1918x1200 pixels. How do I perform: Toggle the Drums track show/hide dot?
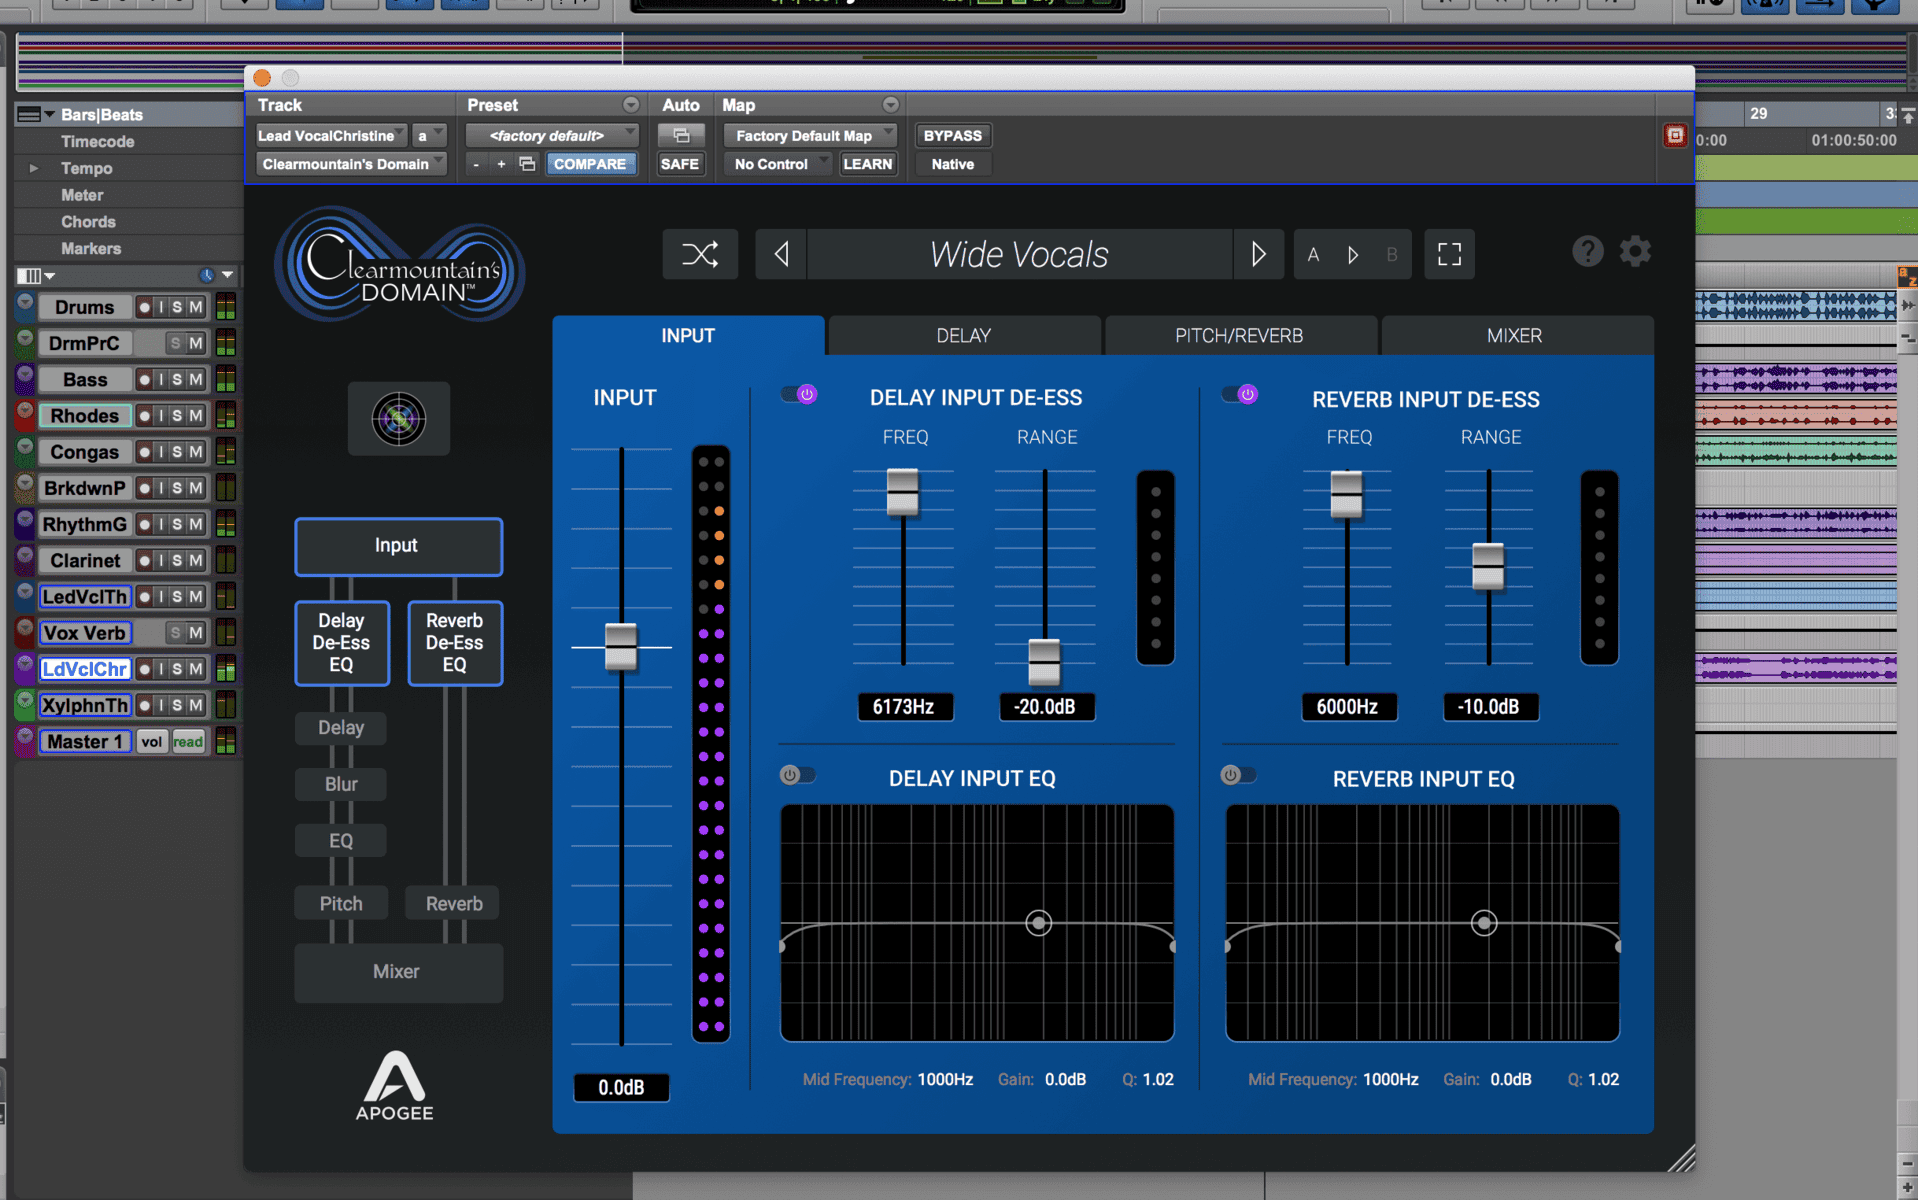tap(25, 304)
